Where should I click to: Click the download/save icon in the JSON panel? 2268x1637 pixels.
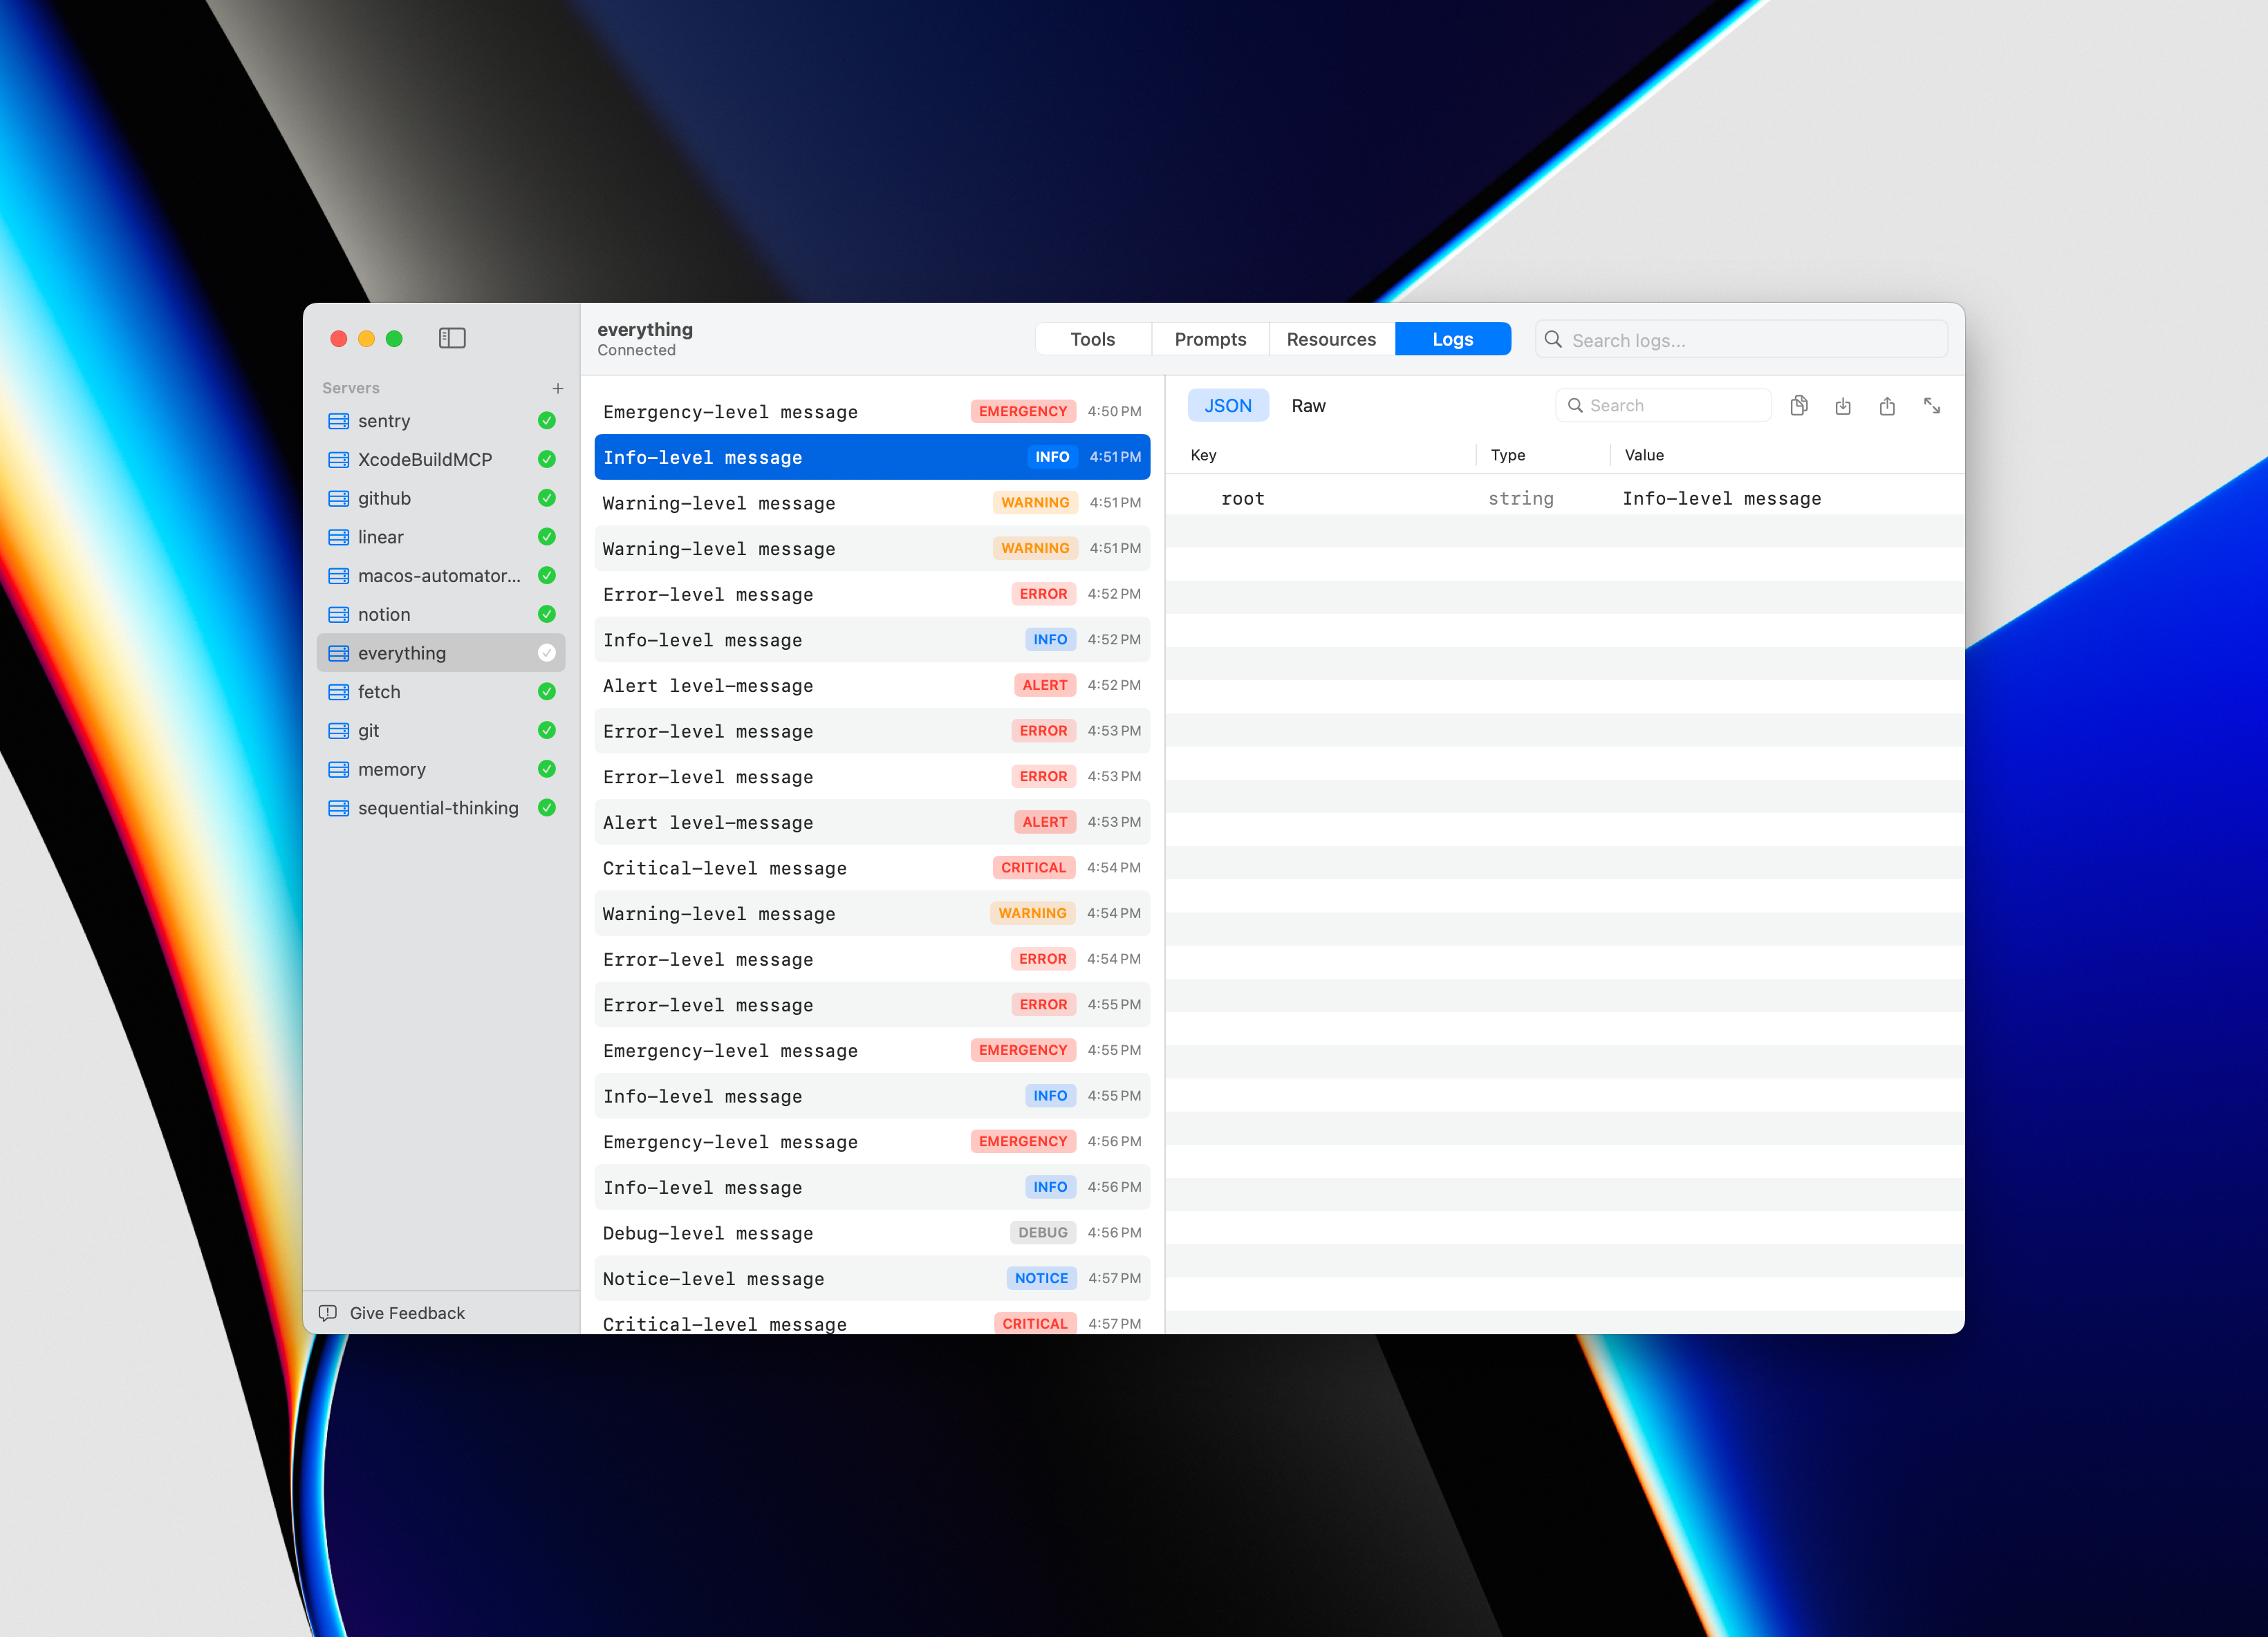(x=1842, y=405)
